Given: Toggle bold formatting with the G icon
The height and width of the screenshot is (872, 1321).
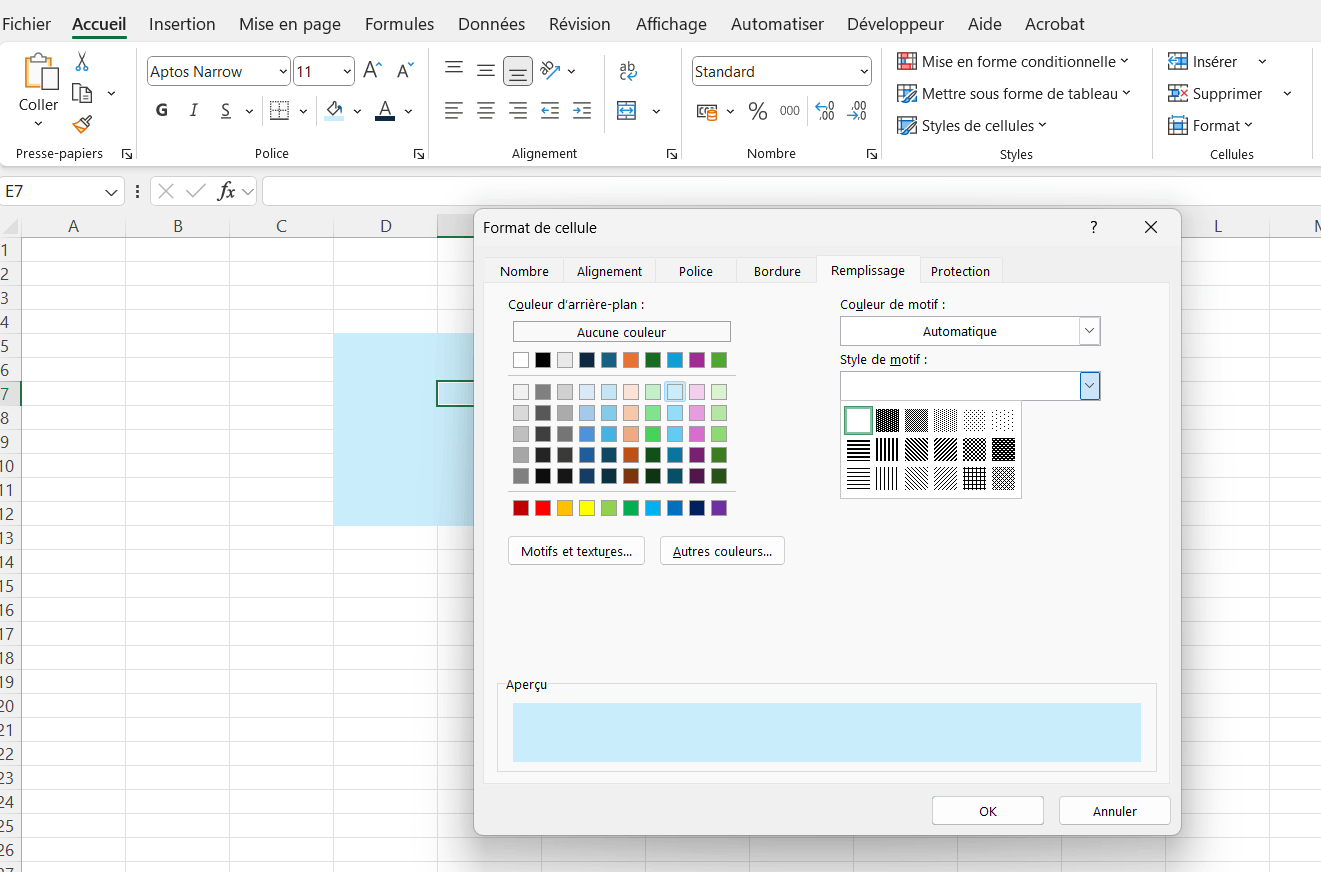Looking at the screenshot, I should click(x=161, y=110).
